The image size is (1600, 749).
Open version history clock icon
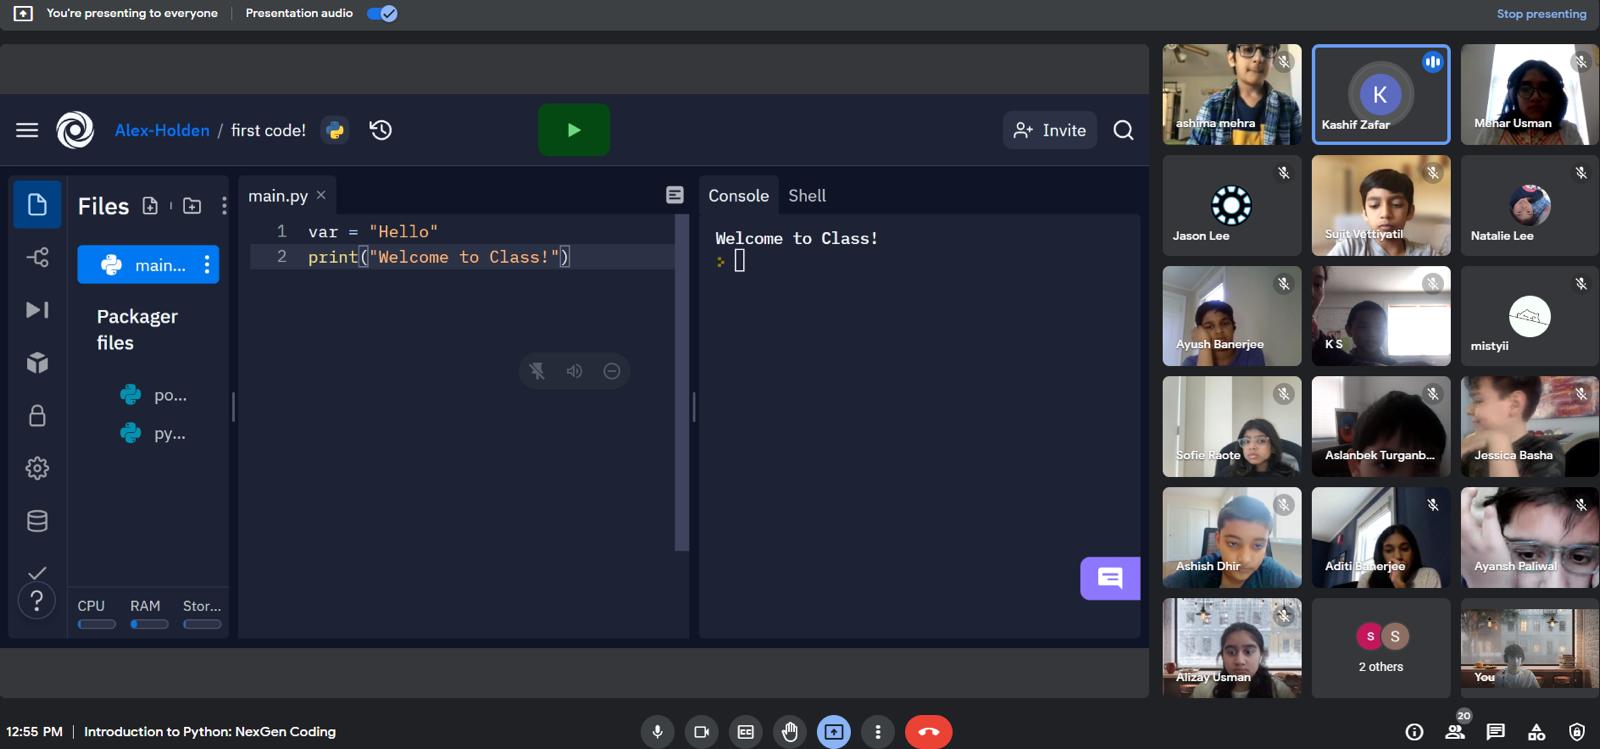(380, 130)
